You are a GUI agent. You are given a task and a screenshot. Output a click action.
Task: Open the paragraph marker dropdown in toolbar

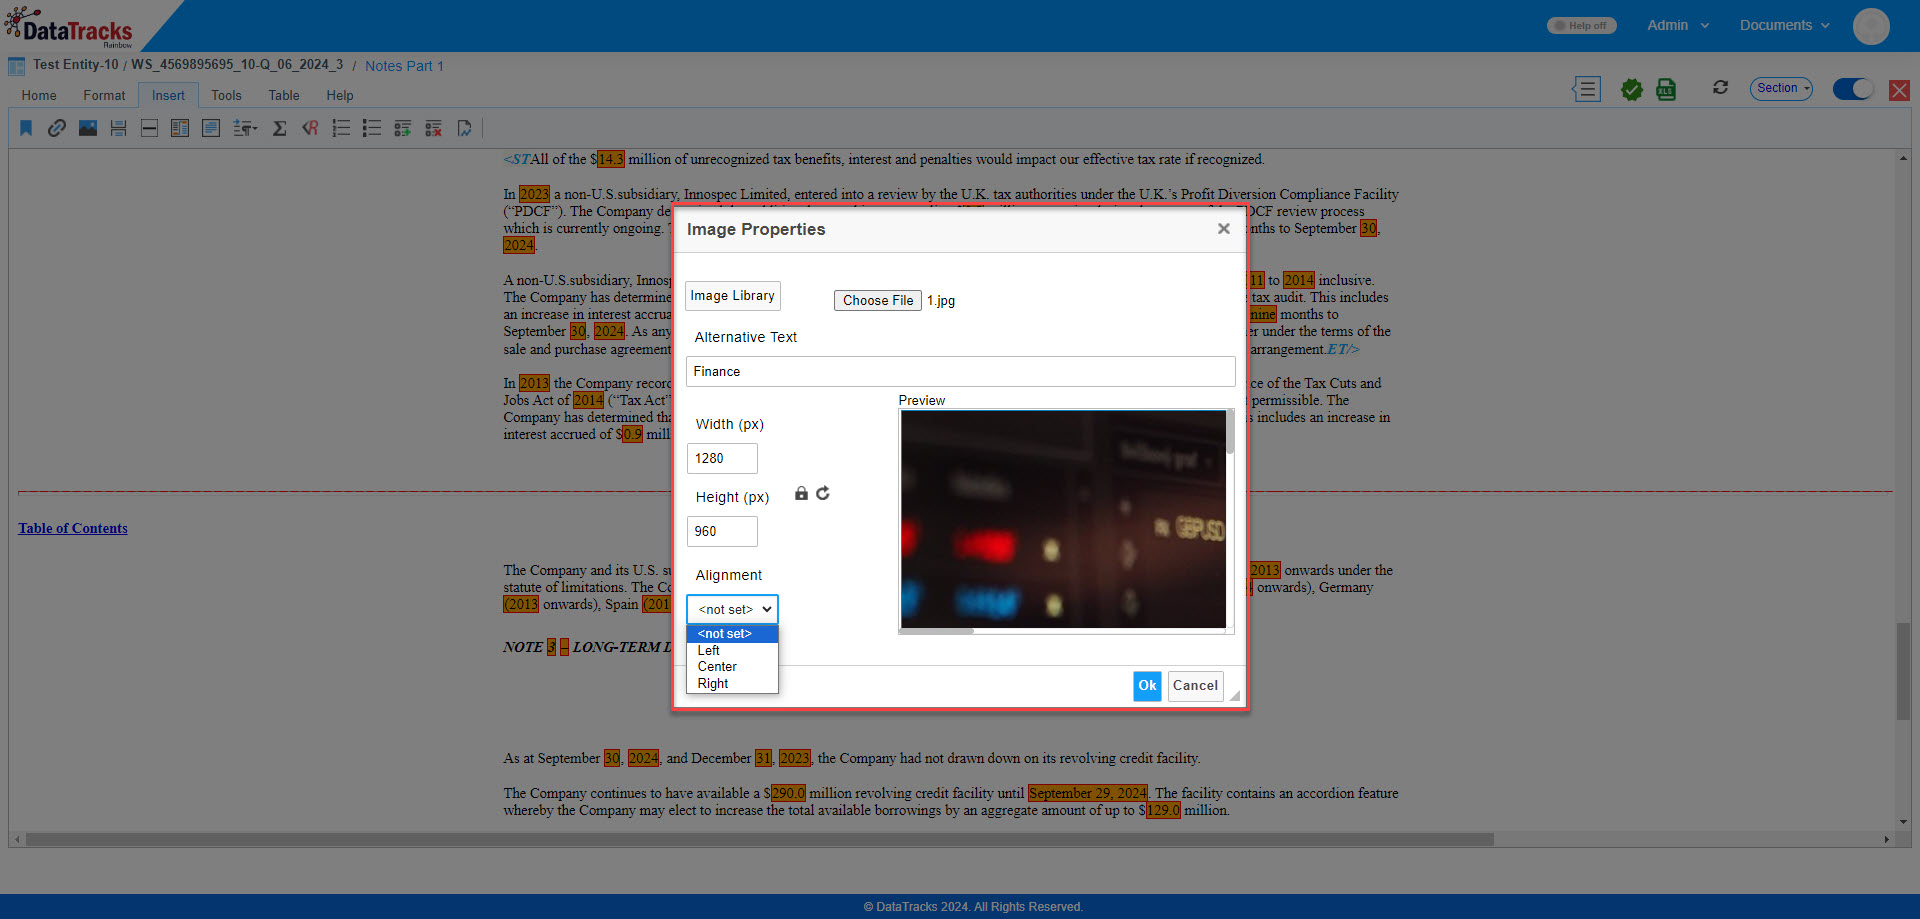245,128
